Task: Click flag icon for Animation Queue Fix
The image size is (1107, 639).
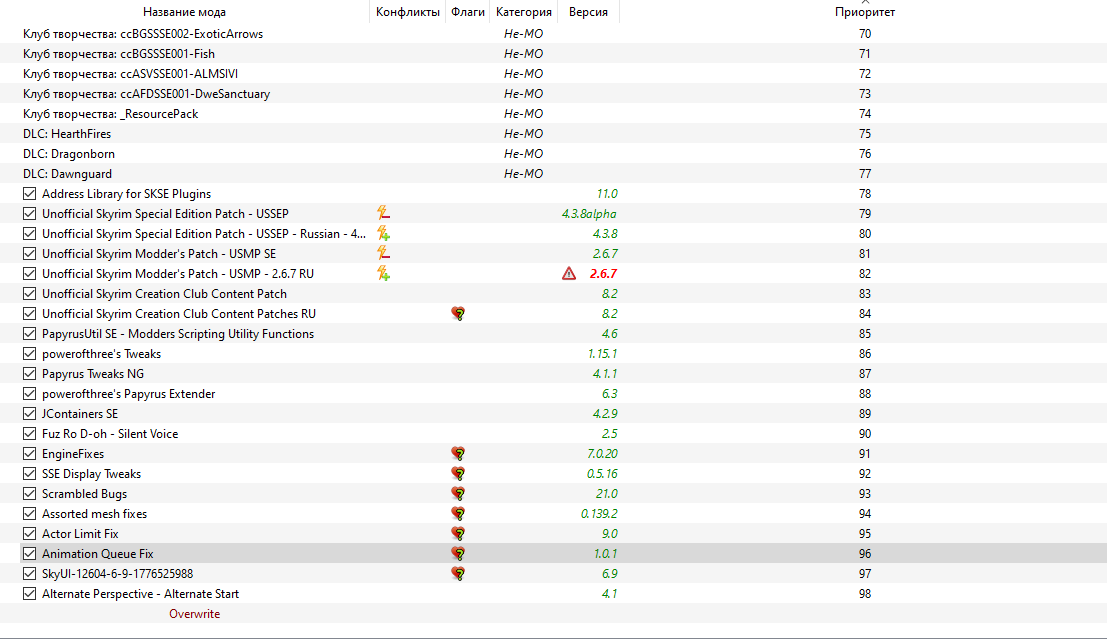Action: pyautogui.click(x=458, y=554)
